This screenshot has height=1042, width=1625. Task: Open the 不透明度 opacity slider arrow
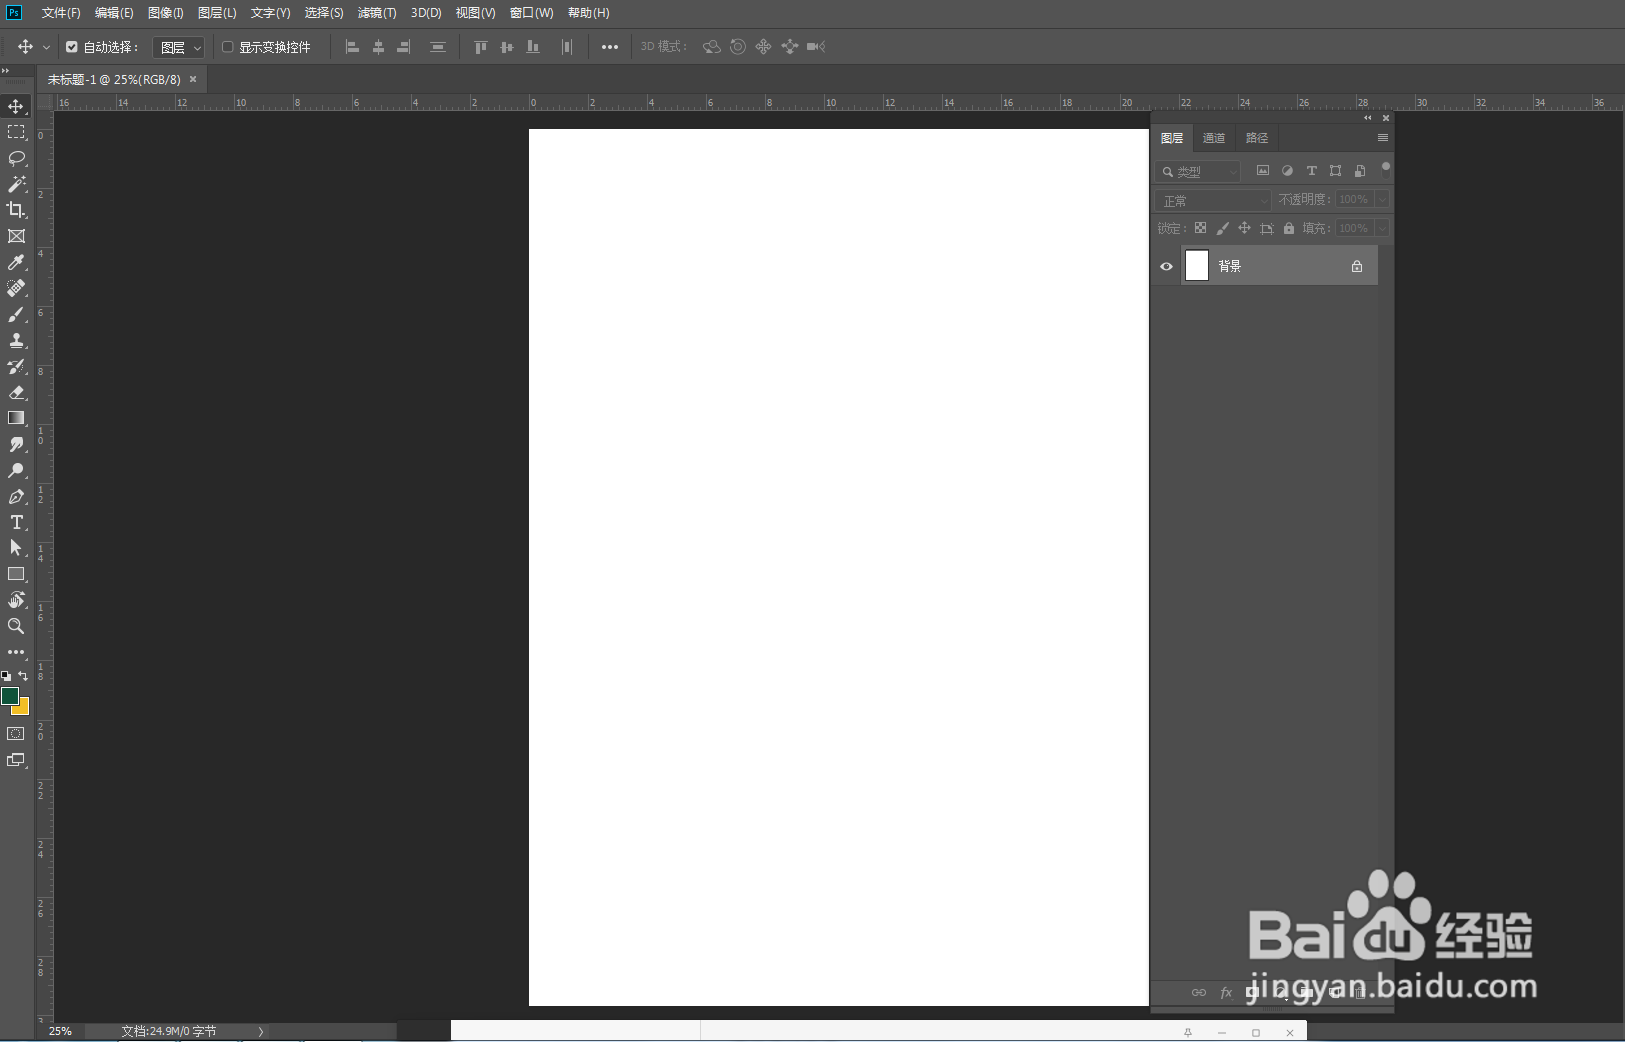1382,199
